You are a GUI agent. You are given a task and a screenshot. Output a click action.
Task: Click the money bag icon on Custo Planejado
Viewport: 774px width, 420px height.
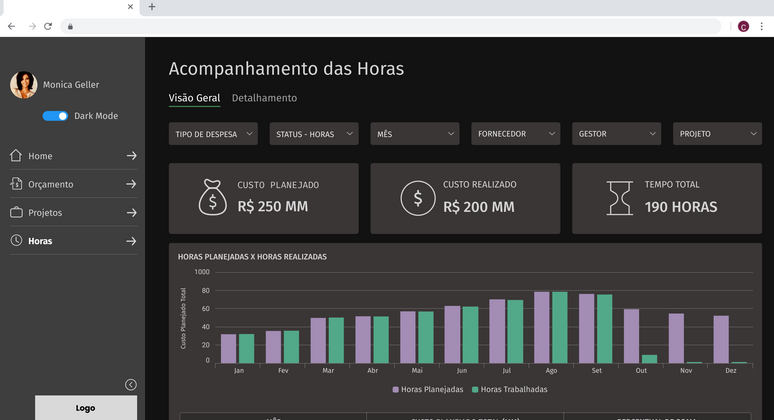click(x=213, y=197)
